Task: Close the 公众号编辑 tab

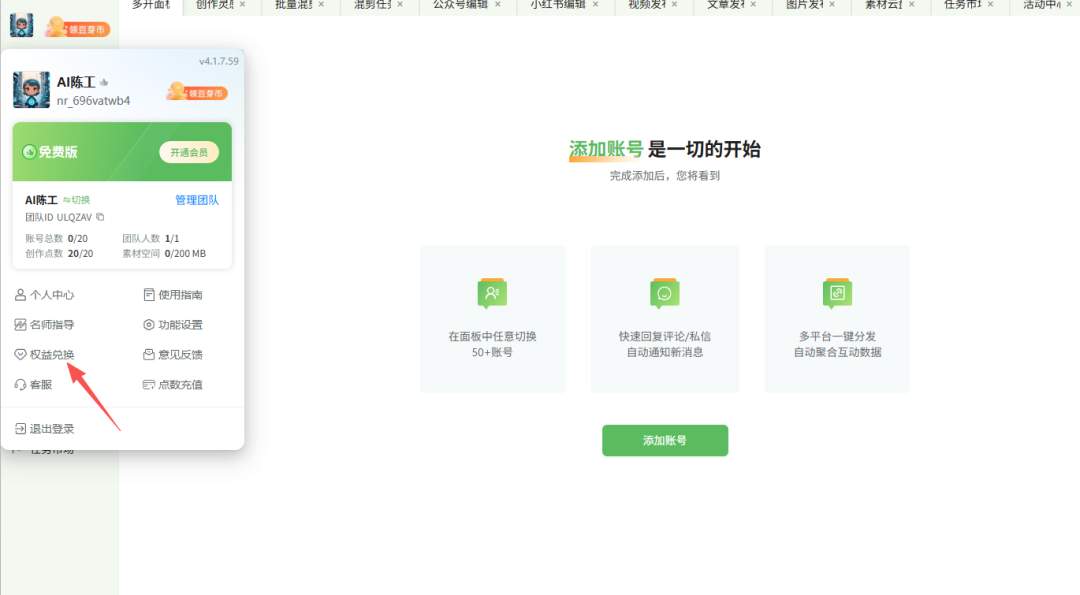Action: click(x=498, y=4)
